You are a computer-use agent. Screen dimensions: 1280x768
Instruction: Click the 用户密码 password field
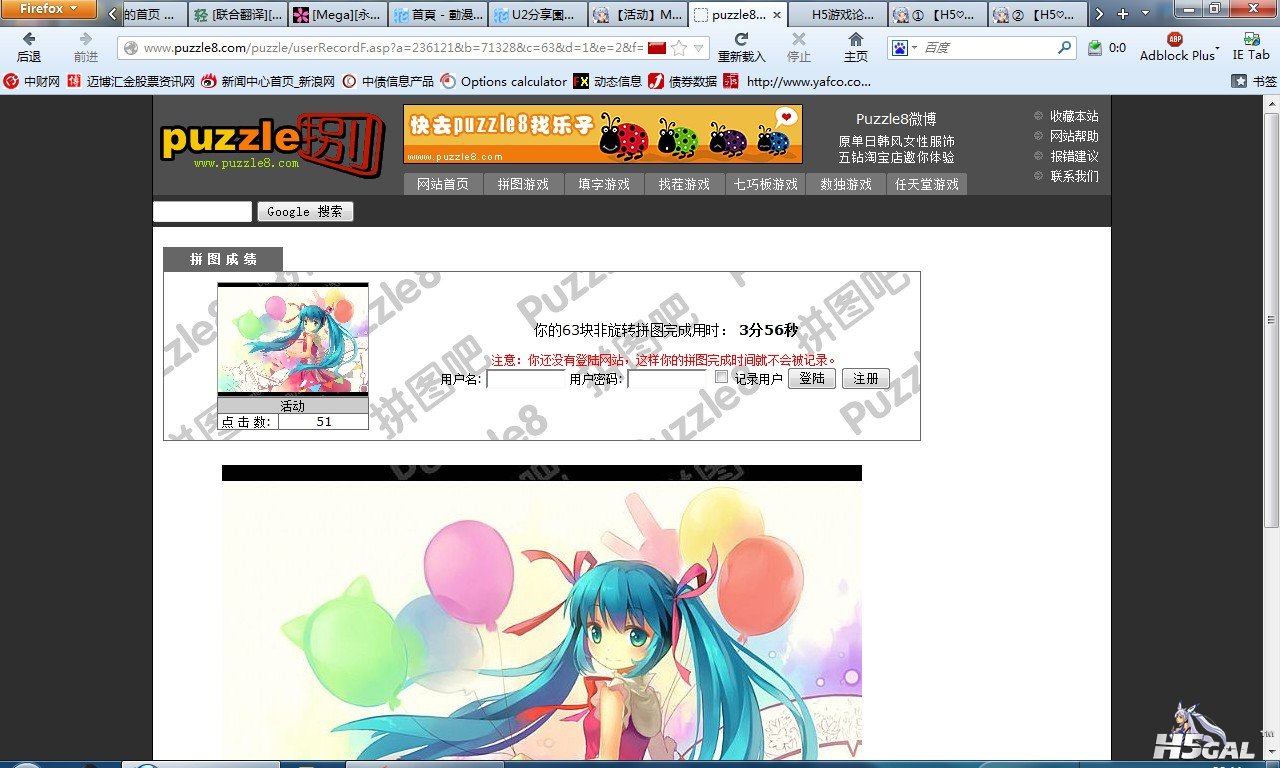[x=667, y=379]
